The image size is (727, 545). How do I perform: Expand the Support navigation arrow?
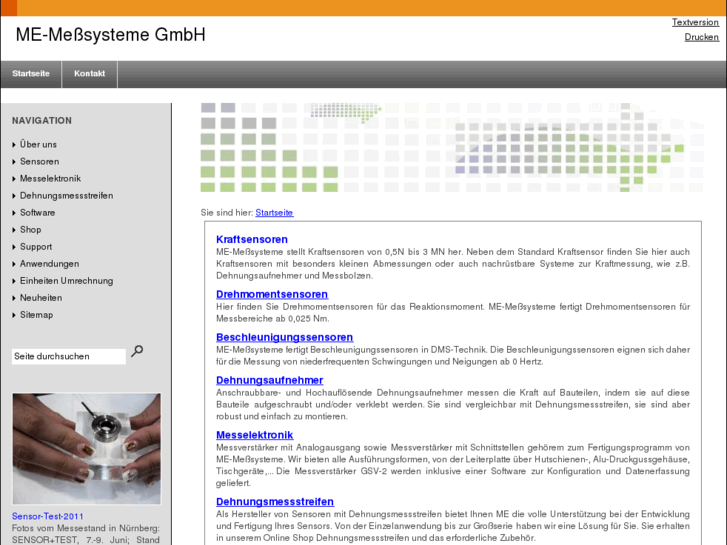point(14,247)
